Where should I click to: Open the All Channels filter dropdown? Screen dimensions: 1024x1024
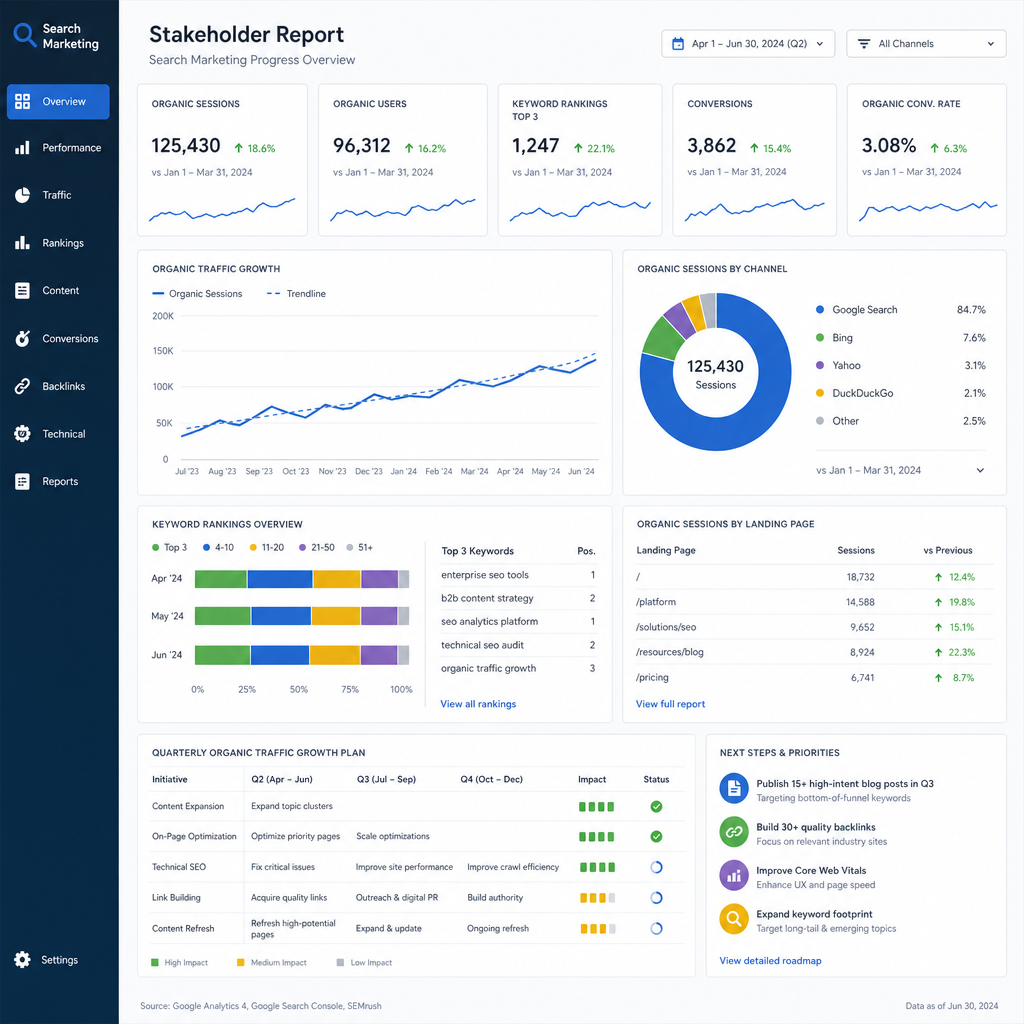(x=926, y=44)
